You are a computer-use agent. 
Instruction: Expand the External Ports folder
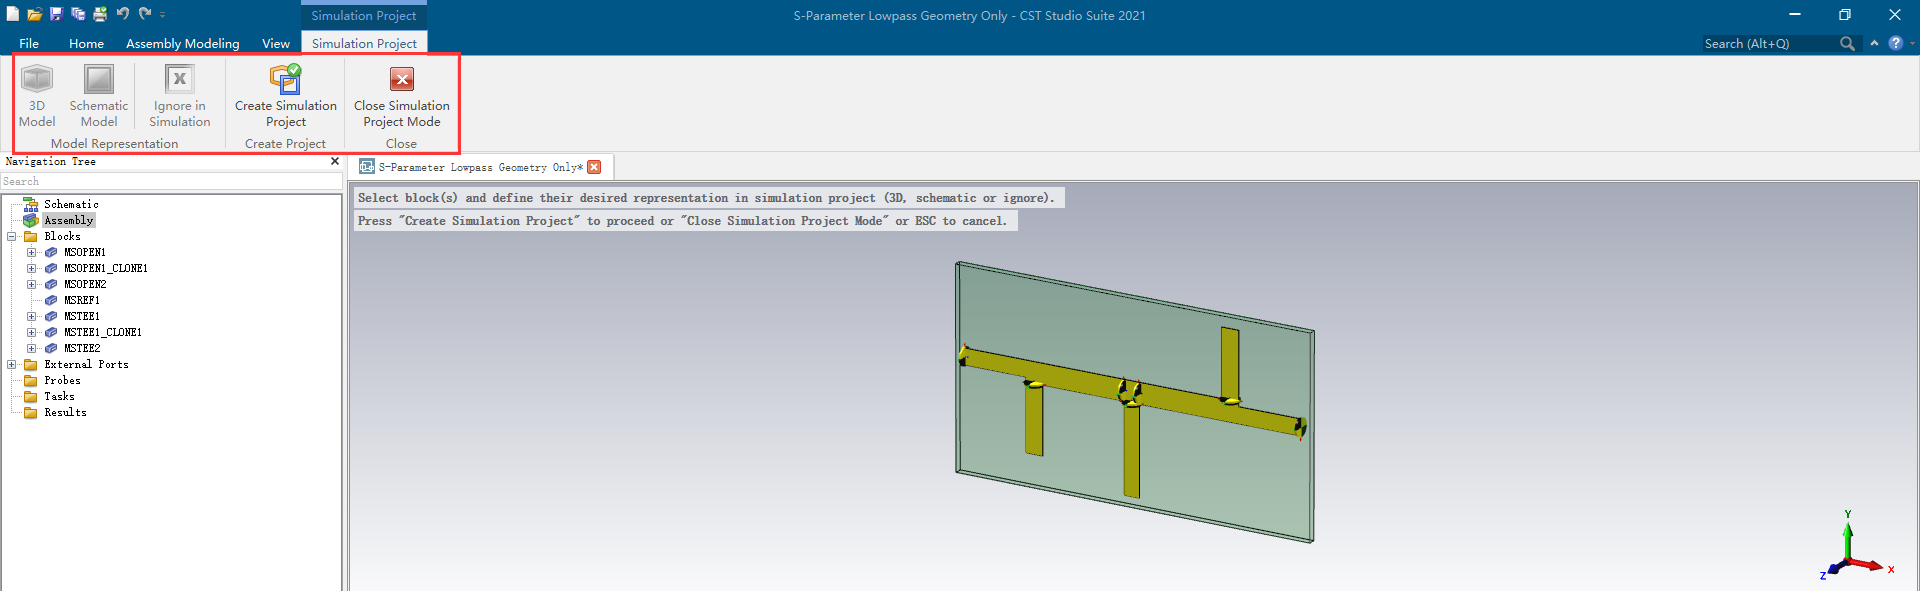pyautogui.click(x=12, y=365)
